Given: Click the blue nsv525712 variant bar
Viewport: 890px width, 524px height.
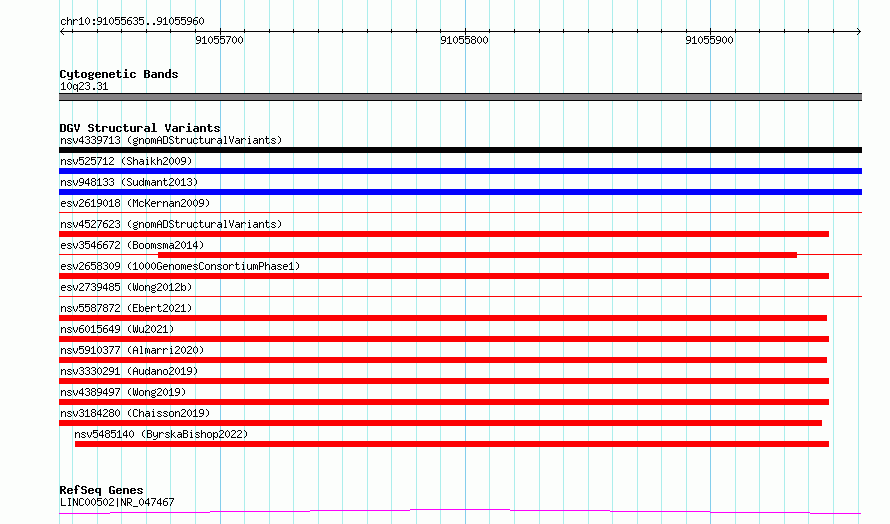Looking at the screenshot, I should pyautogui.click(x=460, y=171).
